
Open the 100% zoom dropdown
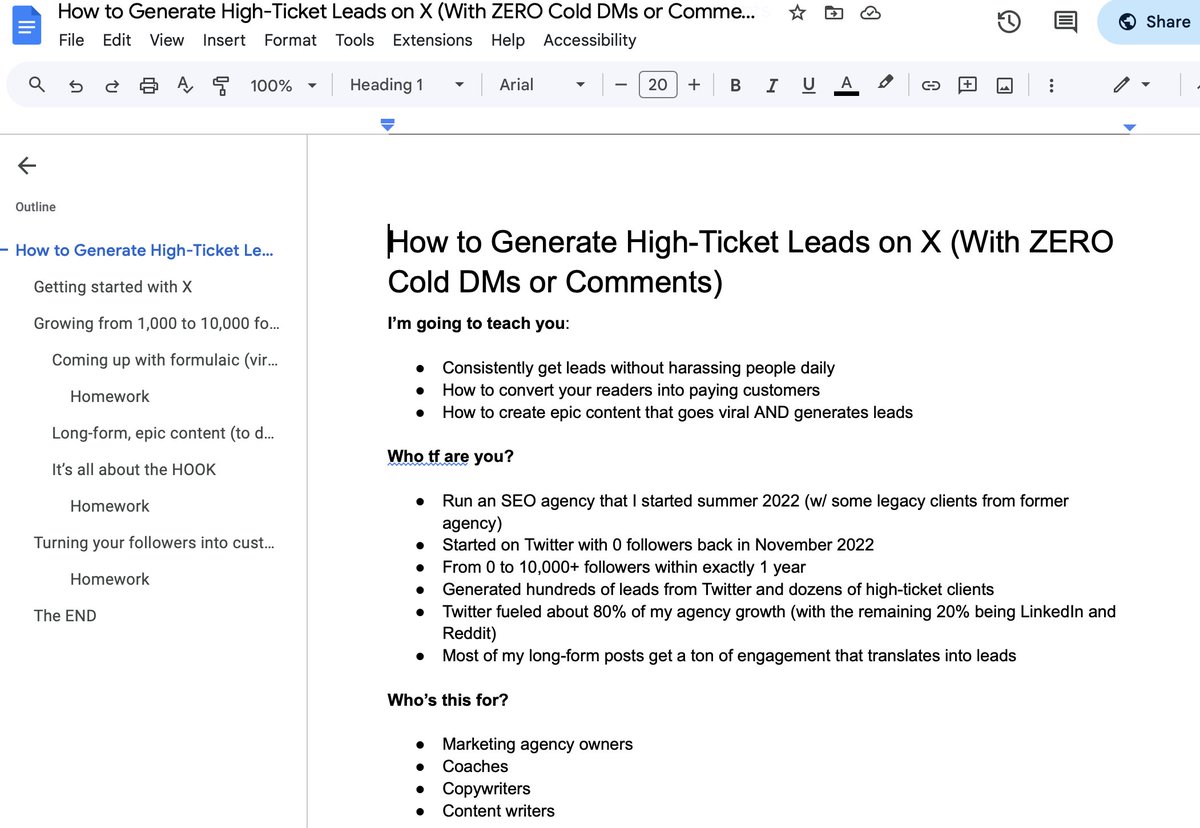coord(283,86)
